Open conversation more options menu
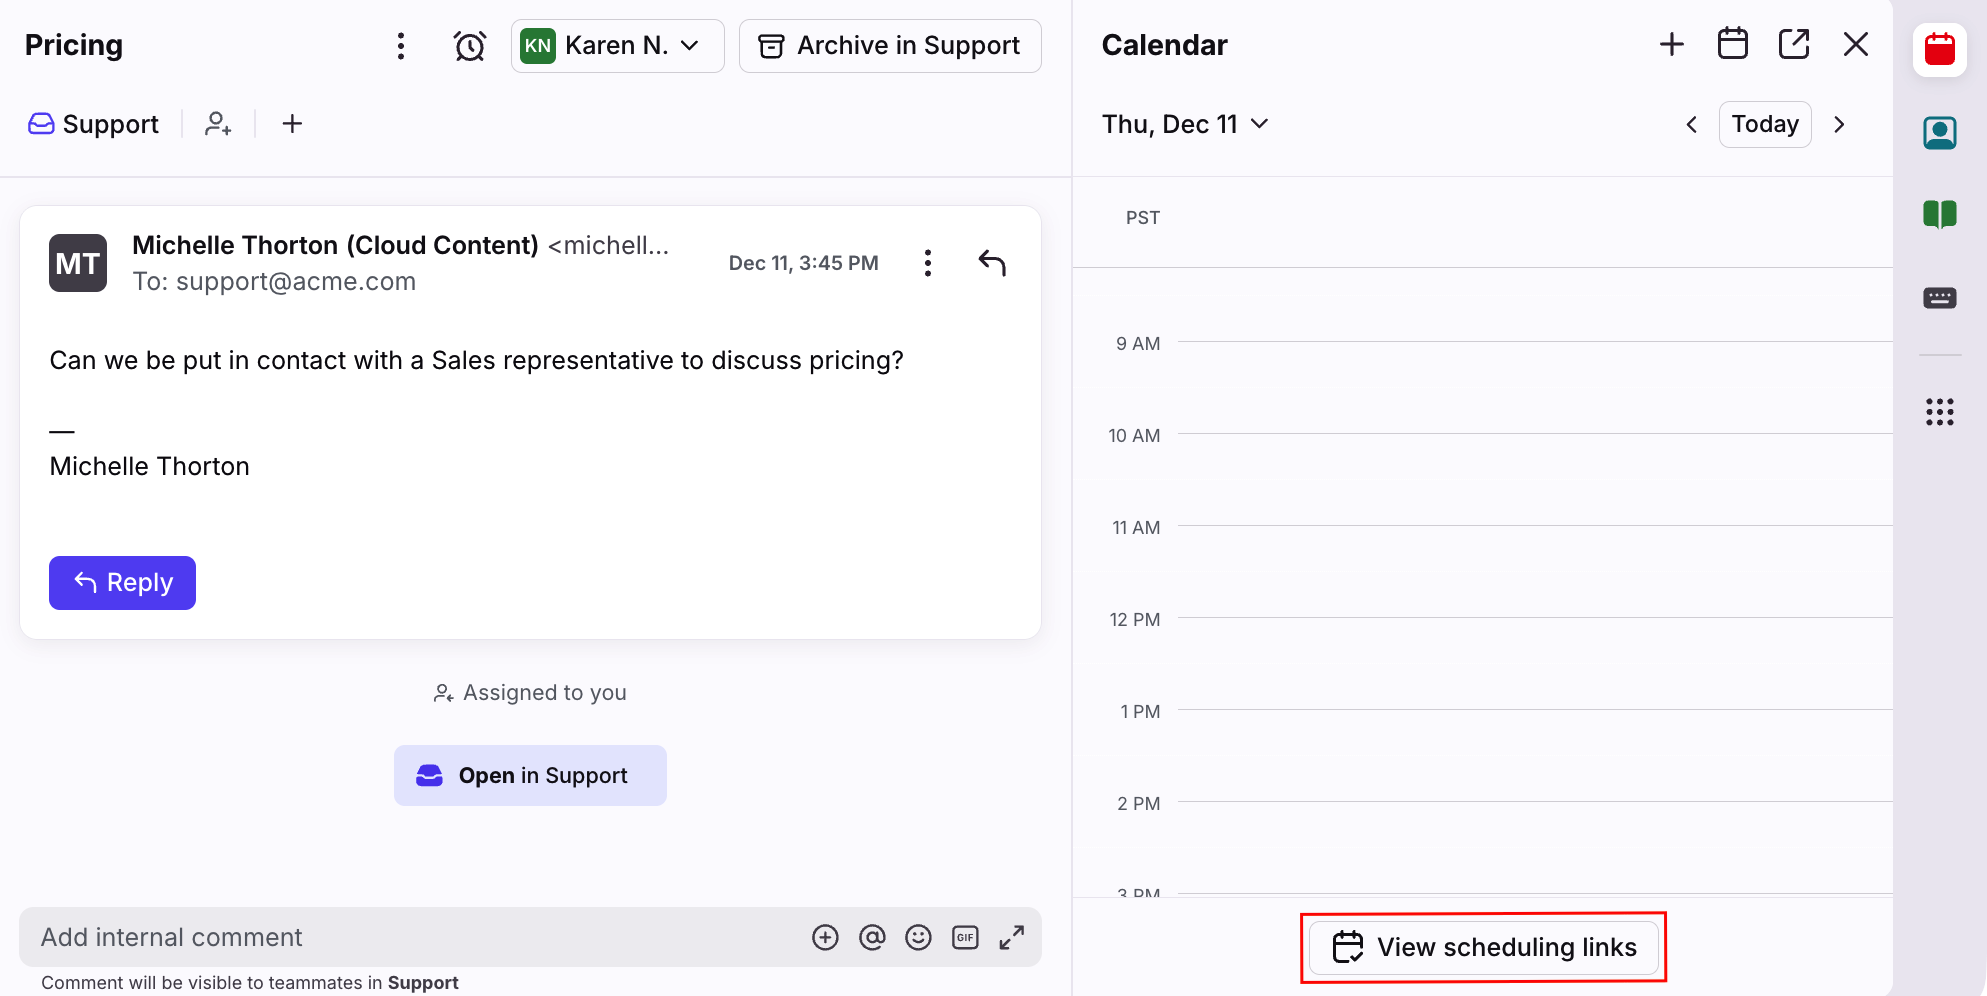Screen dimensions: 1987x996 click(x=401, y=46)
